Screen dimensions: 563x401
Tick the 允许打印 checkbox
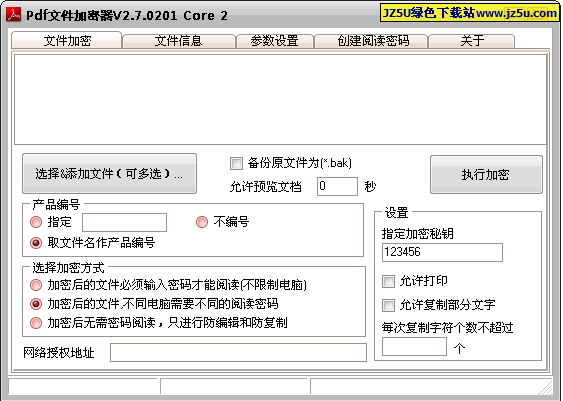tap(388, 281)
